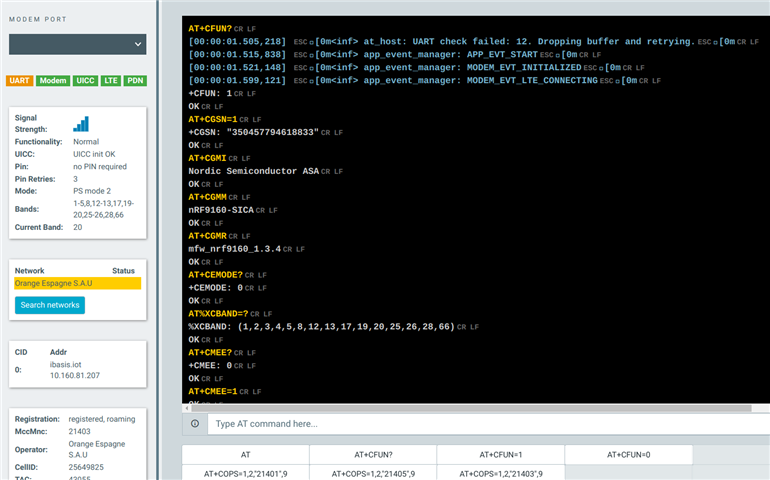The image size is (770, 480).
Task: Click the terminal horizontal scrollbar
Action: [x=476, y=408]
